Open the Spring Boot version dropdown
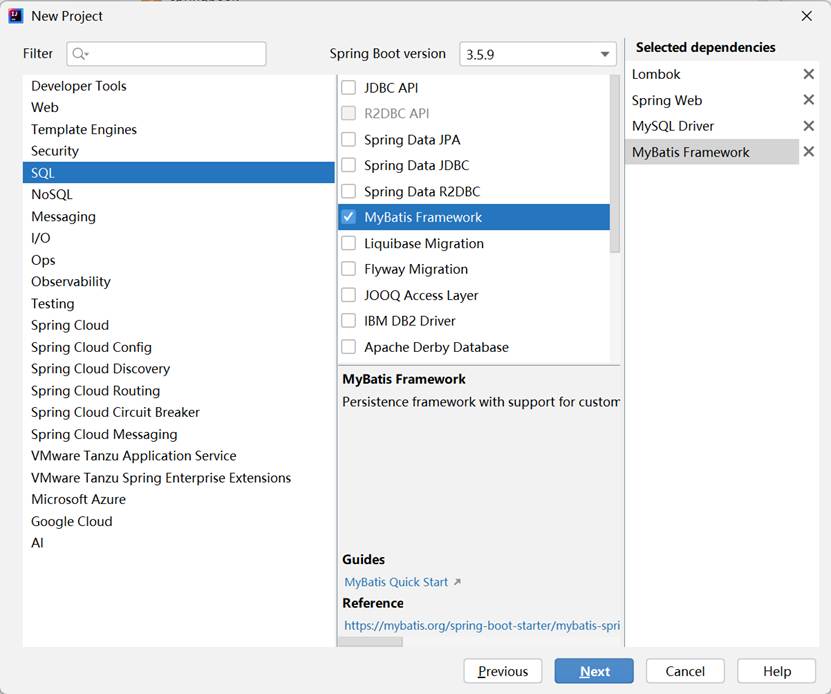831x694 pixels. [x=538, y=54]
